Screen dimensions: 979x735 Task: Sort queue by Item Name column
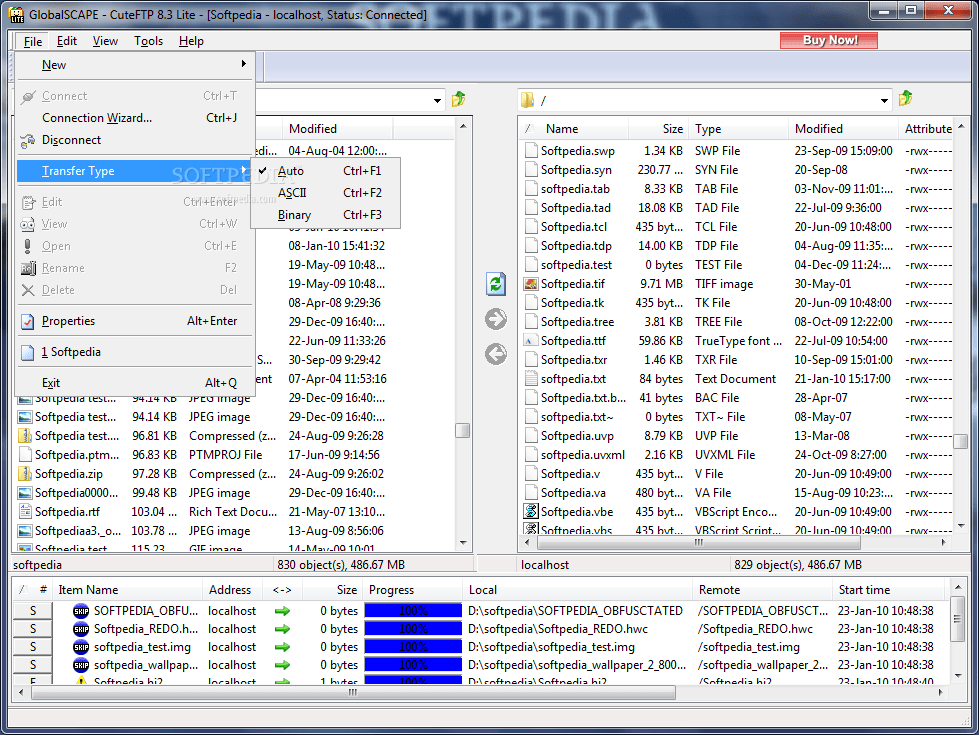(127, 590)
